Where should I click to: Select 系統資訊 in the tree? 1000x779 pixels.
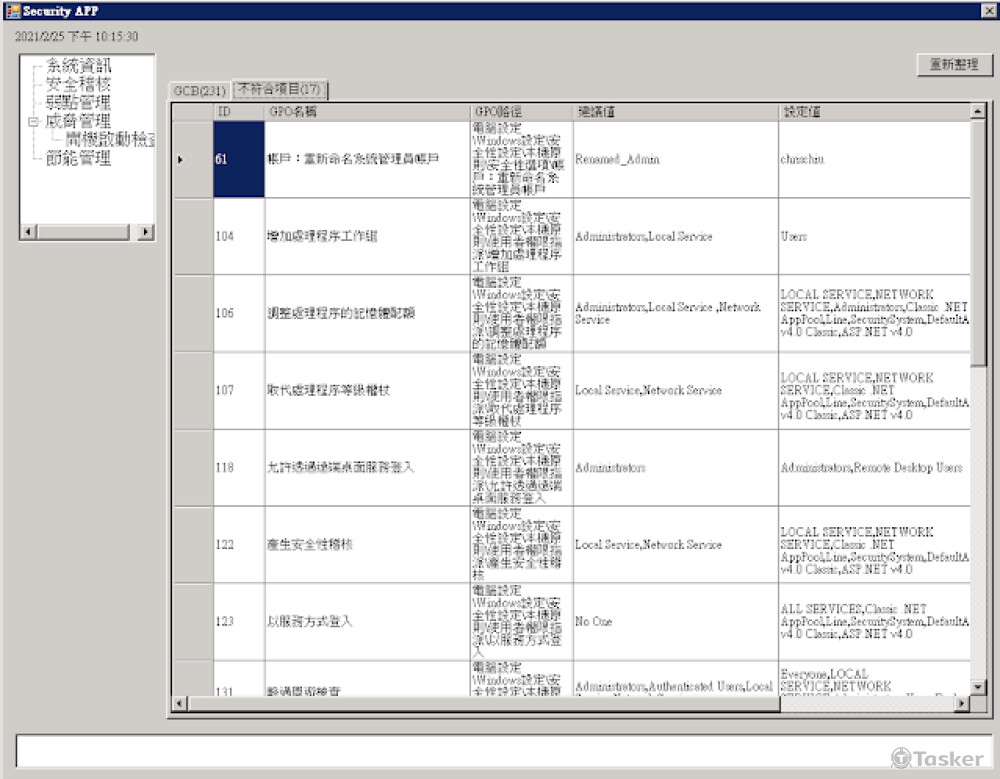[79, 66]
